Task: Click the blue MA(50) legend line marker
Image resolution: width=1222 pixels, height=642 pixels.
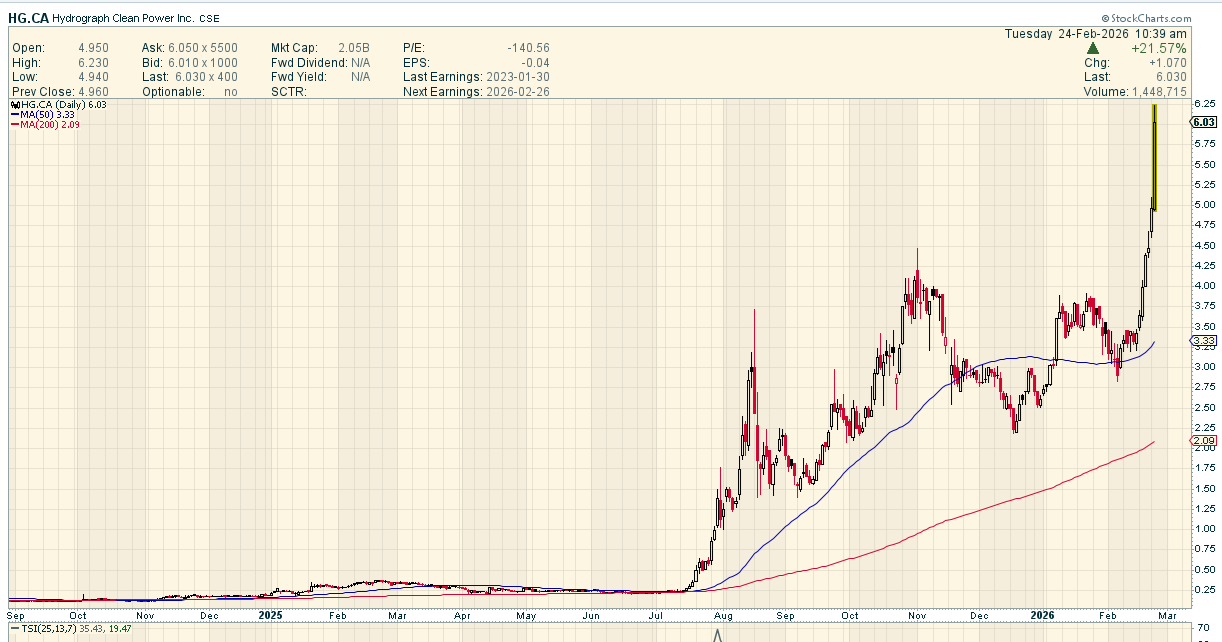Action: [14, 114]
